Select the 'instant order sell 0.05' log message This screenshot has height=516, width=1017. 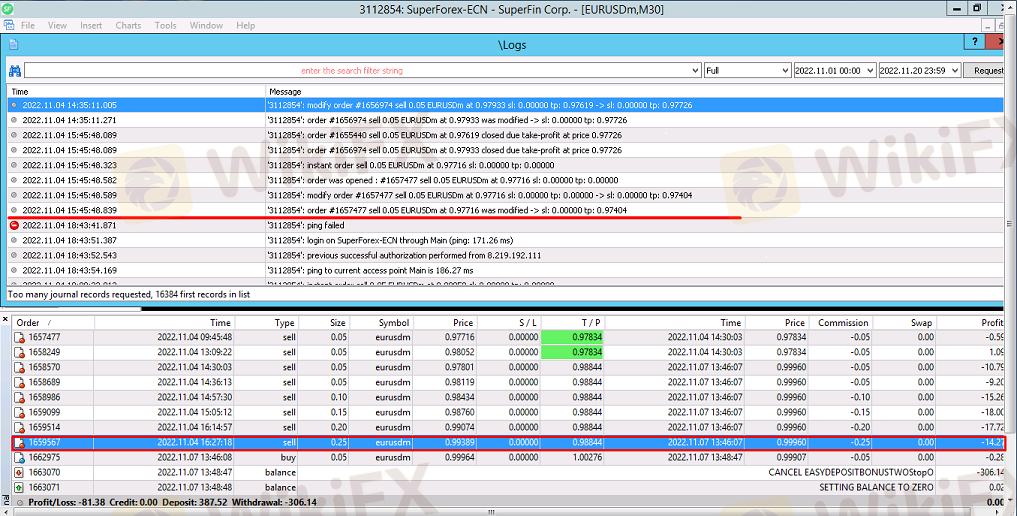click(x=411, y=165)
